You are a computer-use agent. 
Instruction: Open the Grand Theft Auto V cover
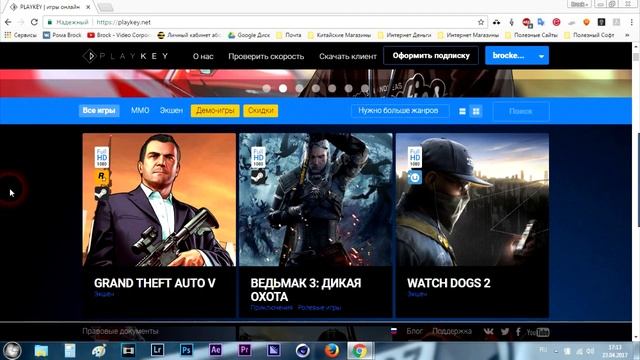pos(159,200)
